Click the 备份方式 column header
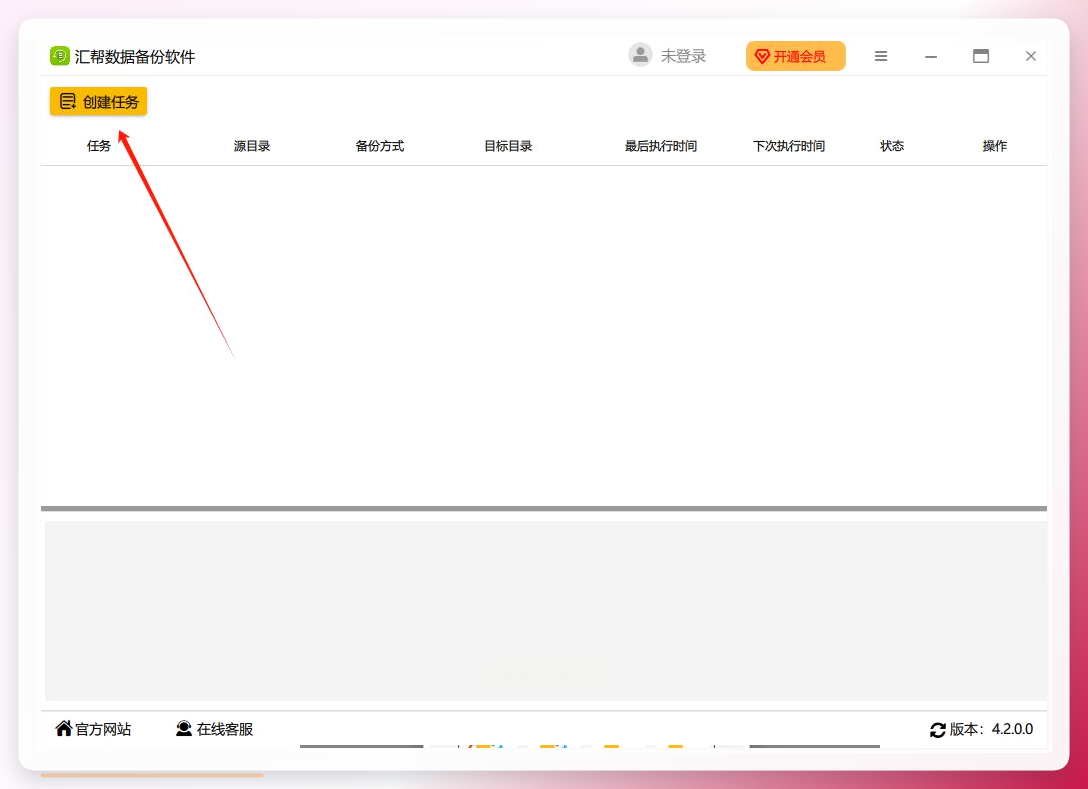This screenshot has height=789, width=1088. (x=380, y=146)
